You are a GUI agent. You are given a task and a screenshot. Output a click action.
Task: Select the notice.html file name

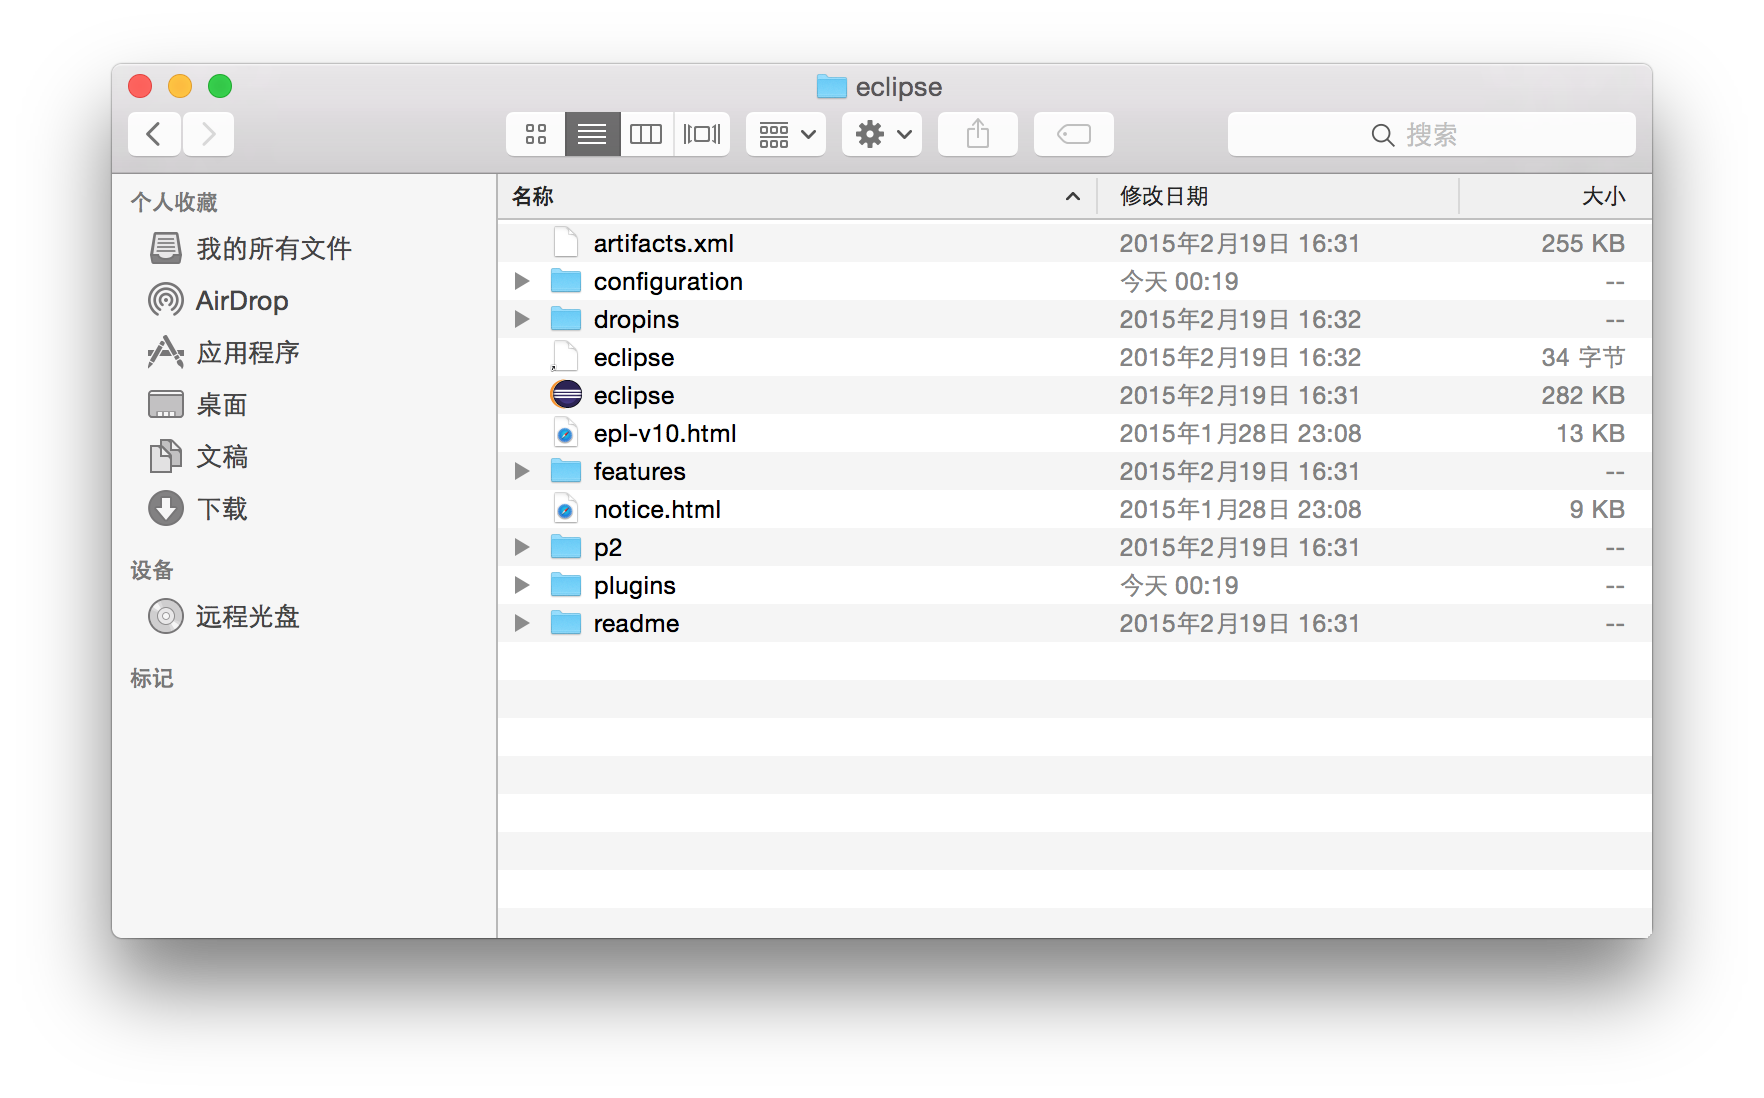pos(657,509)
